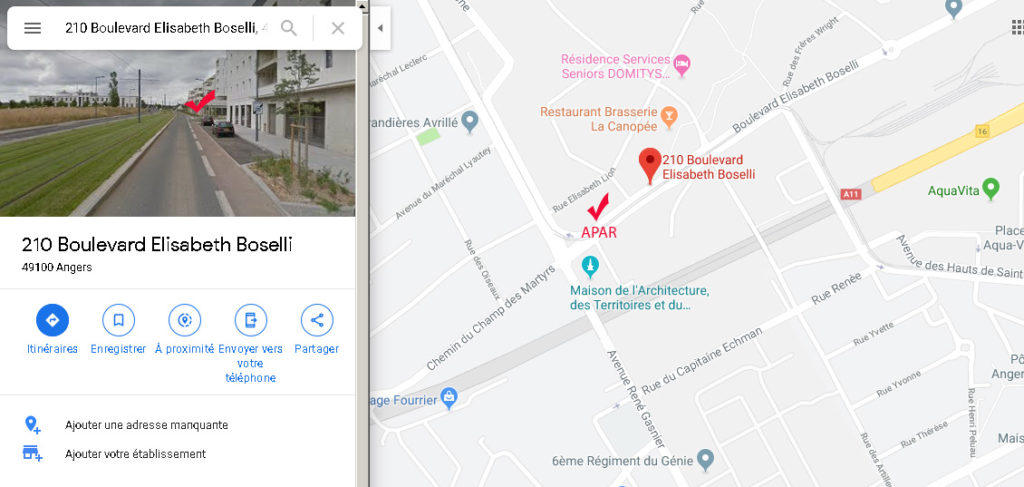This screenshot has height=487, width=1024.
Task: Clear search with the X icon
Action: tap(338, 28)
